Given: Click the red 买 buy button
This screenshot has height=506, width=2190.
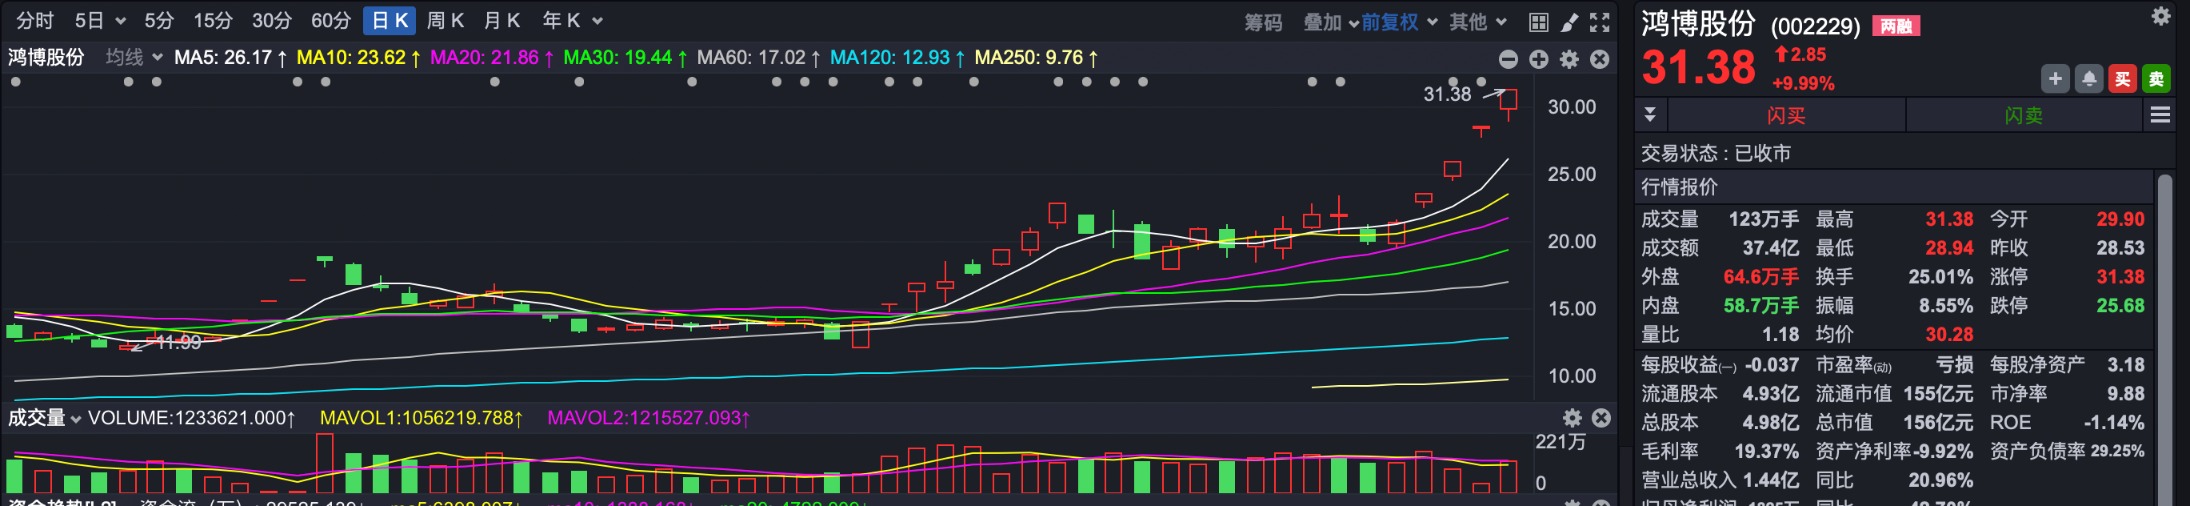Looking at the screenshot, I should pos(2122,79).
